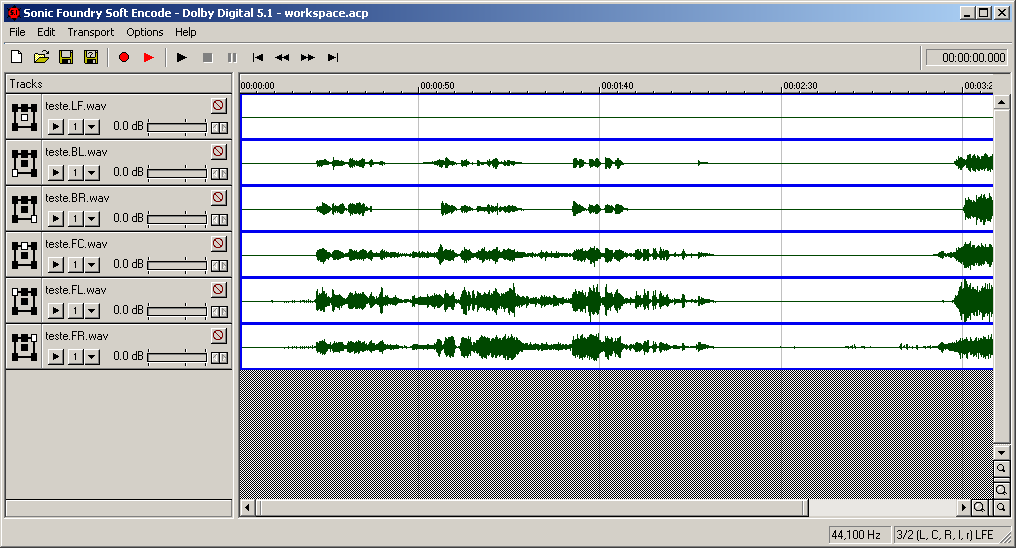Viewport: 1016px width, 548px height.
Task: Open an existing project with folder icon
Action: point(41,58)
